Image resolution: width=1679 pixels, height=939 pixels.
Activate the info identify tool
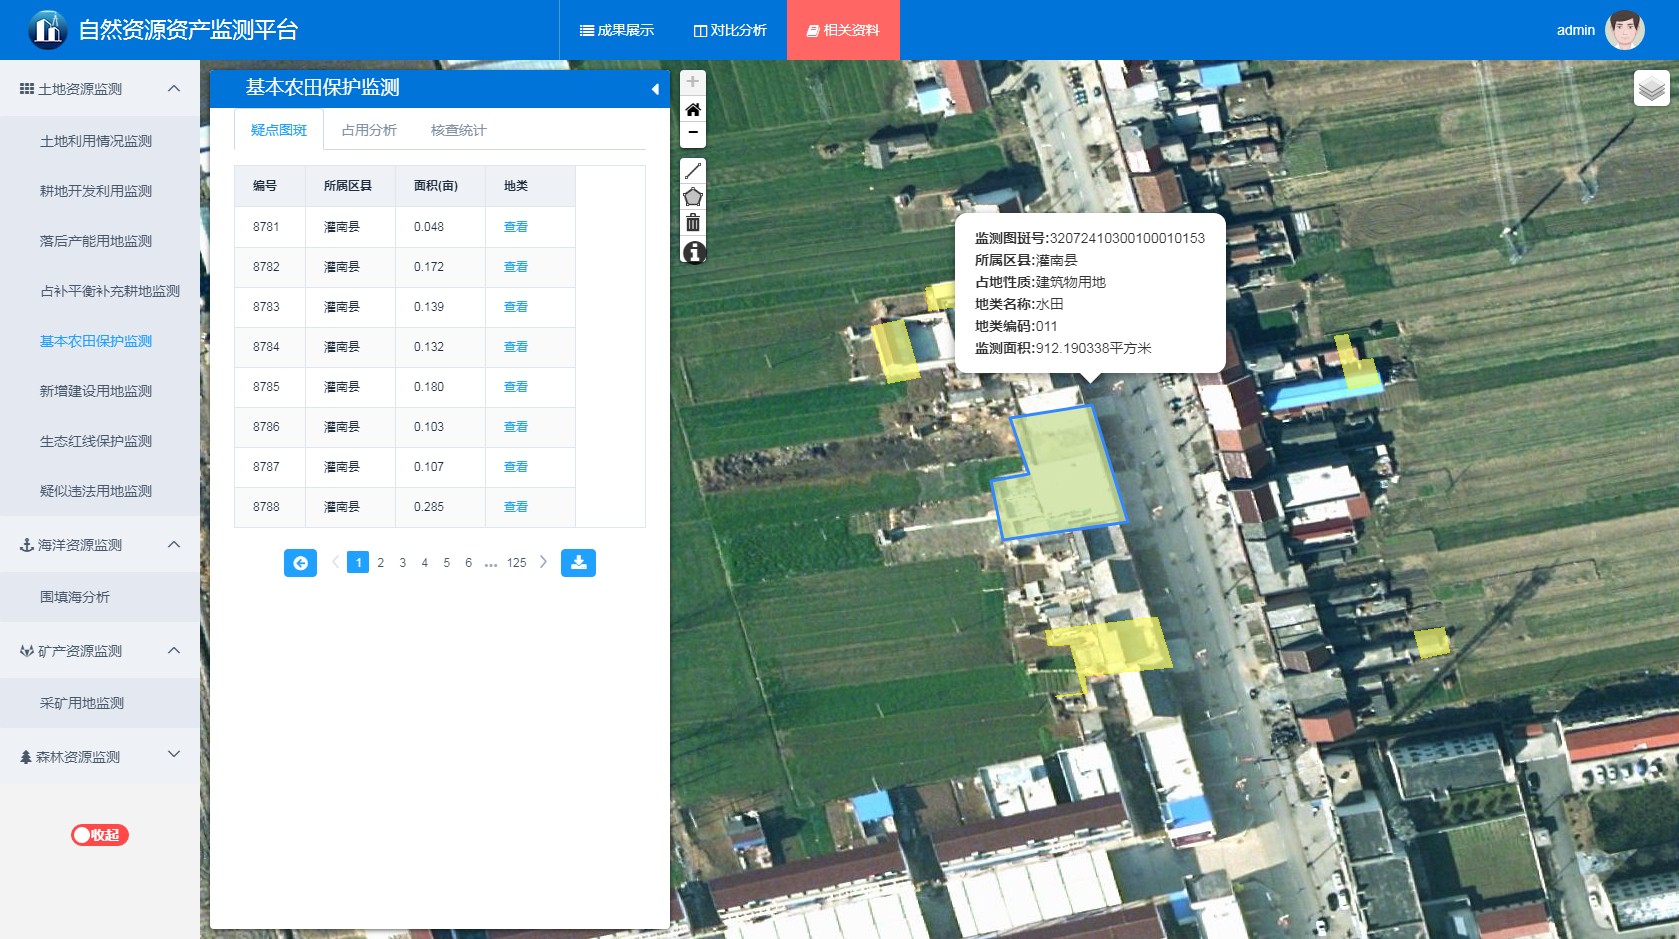(693, 252)
